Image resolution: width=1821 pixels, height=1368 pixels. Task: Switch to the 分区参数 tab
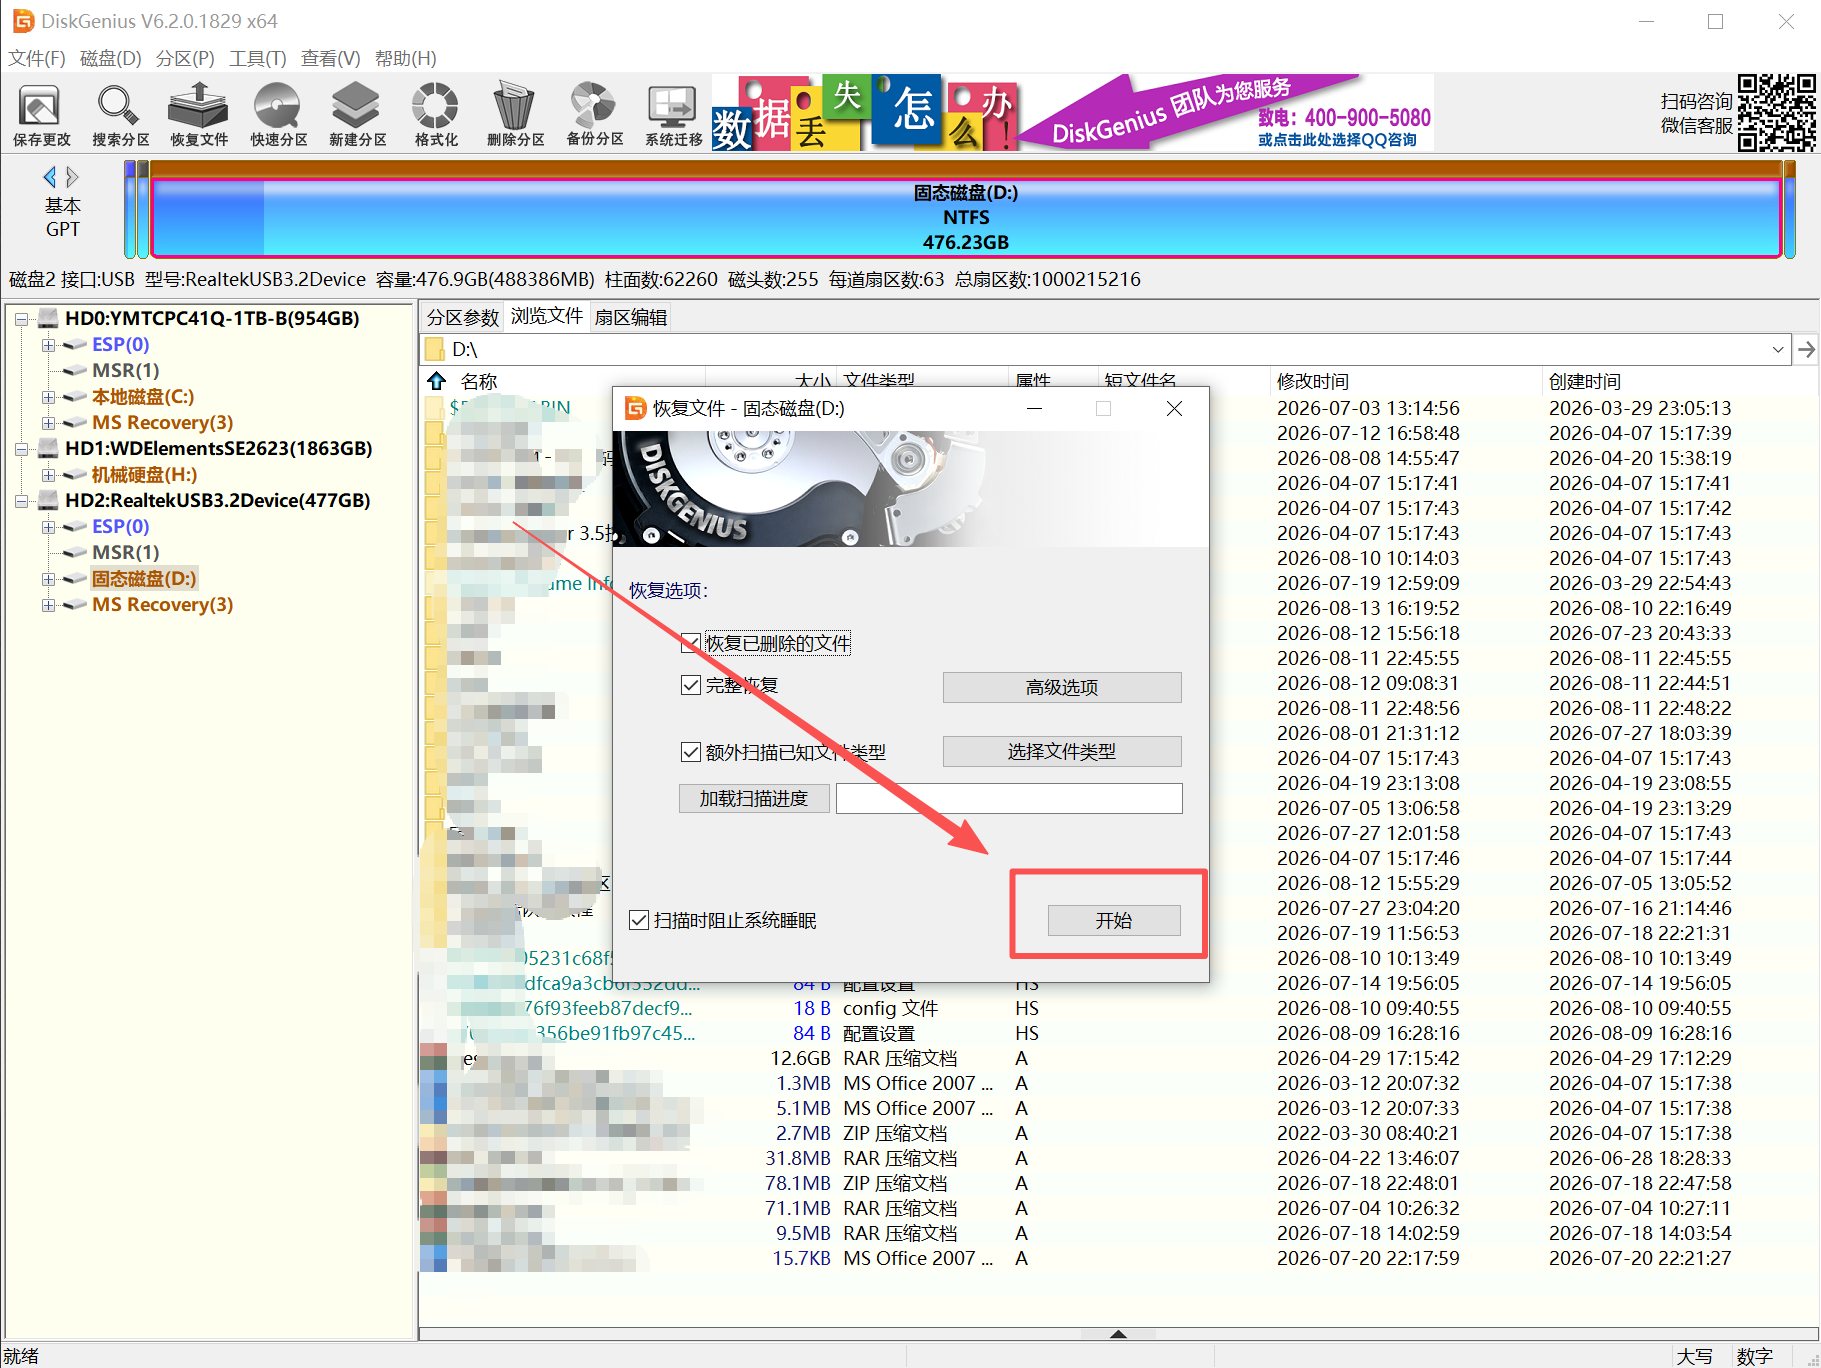[463, 317]
